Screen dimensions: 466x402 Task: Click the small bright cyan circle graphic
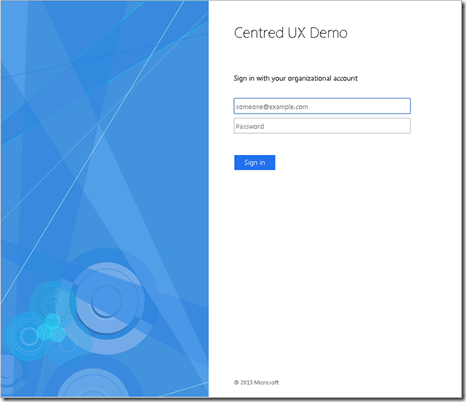(x=52, y=321)
